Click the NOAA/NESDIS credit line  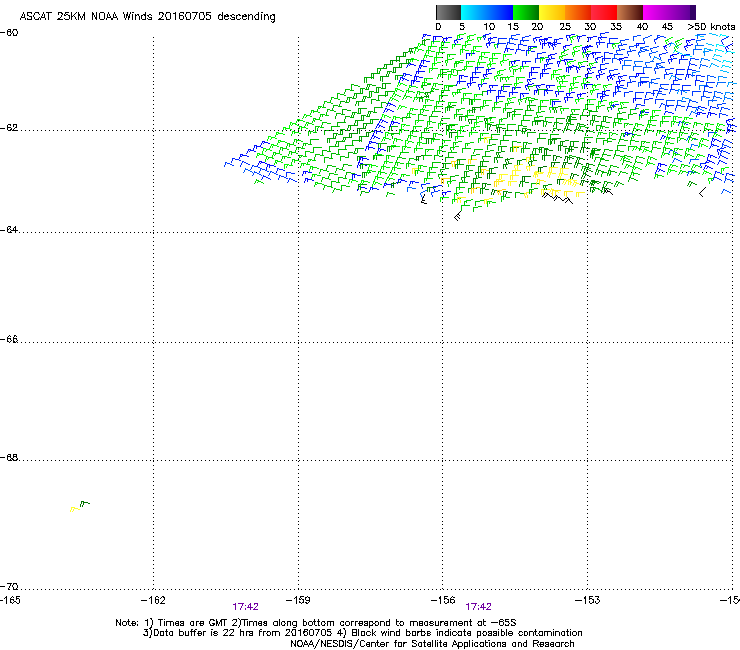[x=432, y=644]
